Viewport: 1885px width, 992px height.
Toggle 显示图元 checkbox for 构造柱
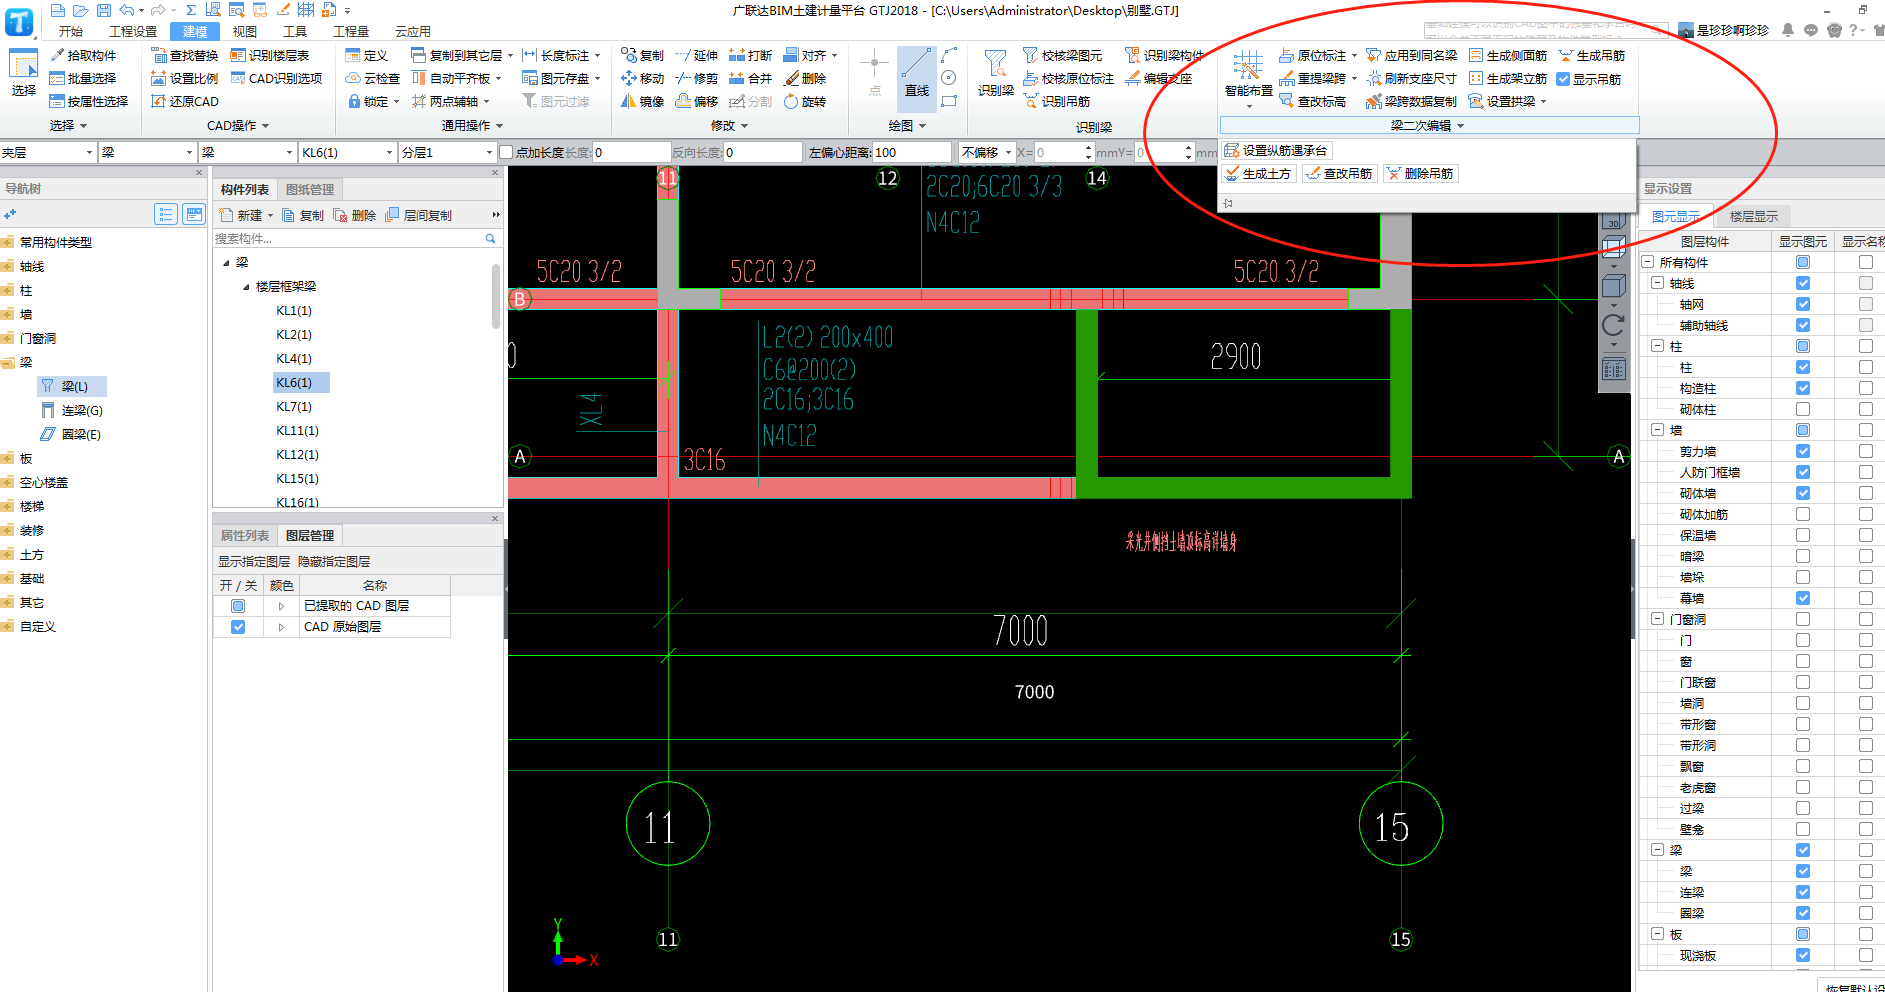[1803, 388]
